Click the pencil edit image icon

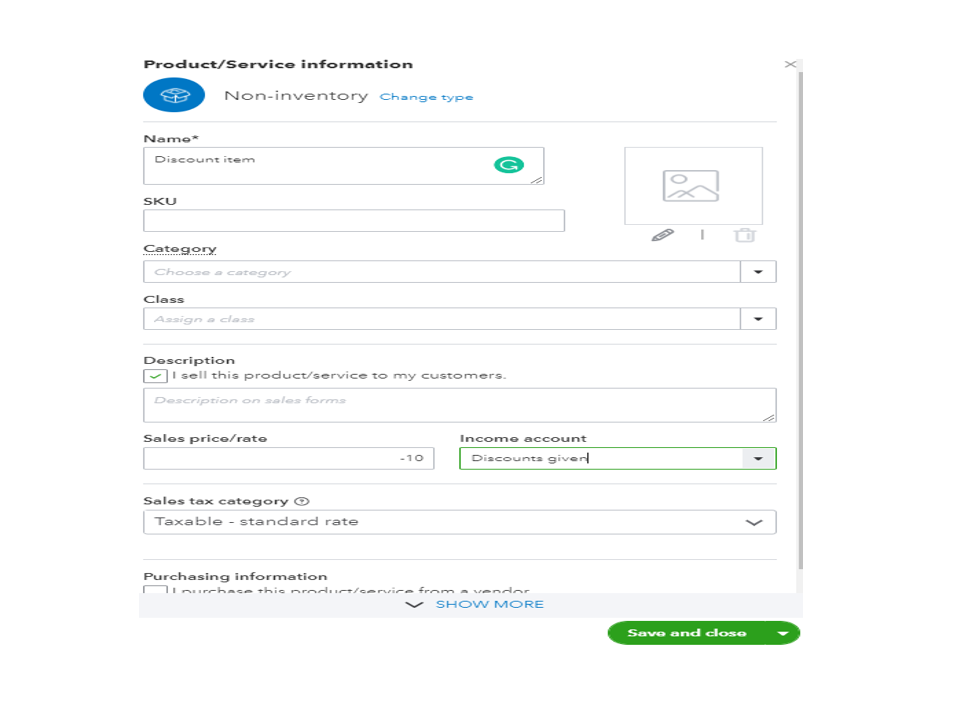coord(662,235)
